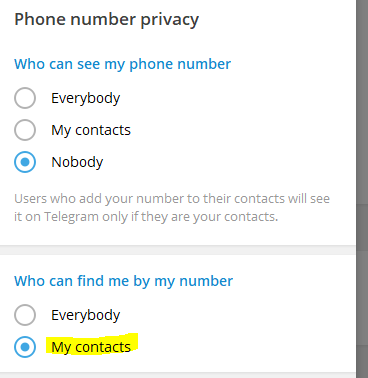Click the gray divider between the two sections

pyautogui.click(x=178, y=250)
